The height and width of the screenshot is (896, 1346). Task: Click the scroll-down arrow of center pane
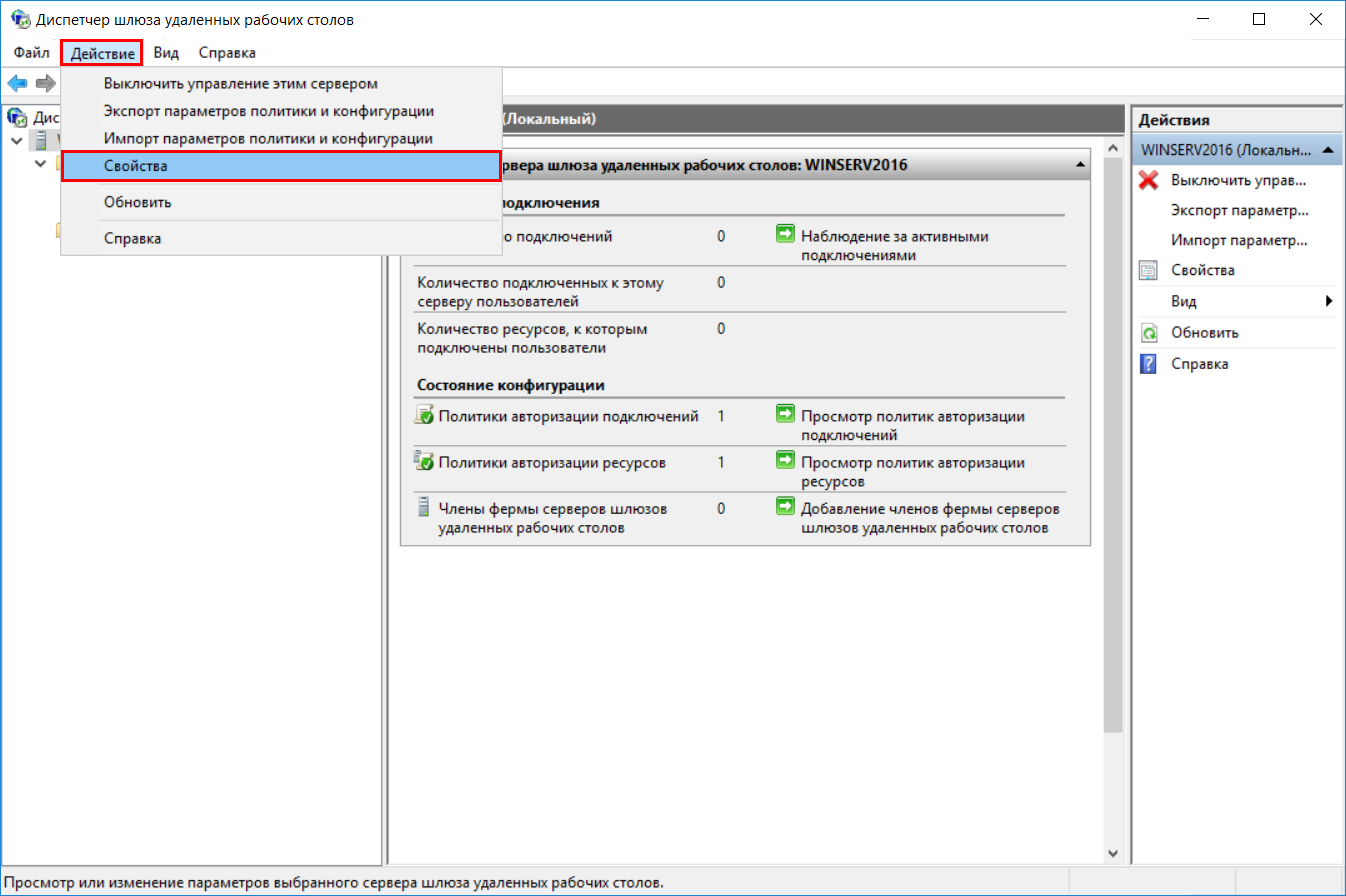(x=1111, y=853)
